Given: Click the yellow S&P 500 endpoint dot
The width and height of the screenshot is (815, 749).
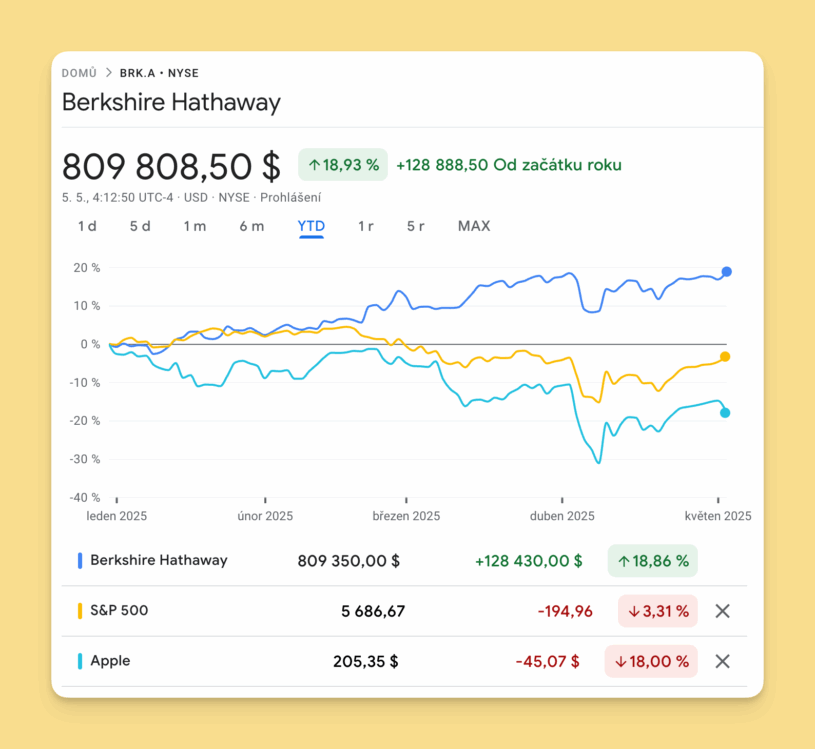Looking at the screenshot, I should click(x=725, y=357).
